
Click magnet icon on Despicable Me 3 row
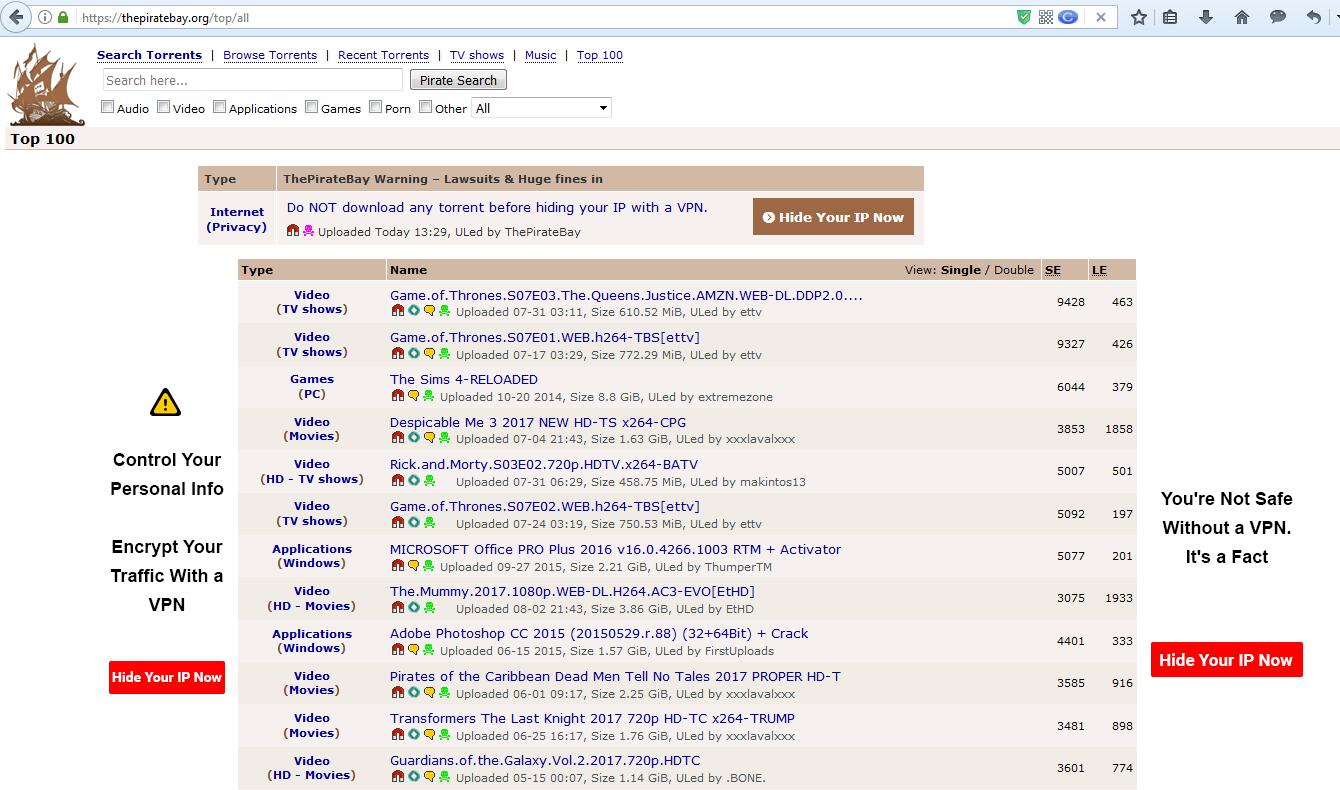coord(397,438)
